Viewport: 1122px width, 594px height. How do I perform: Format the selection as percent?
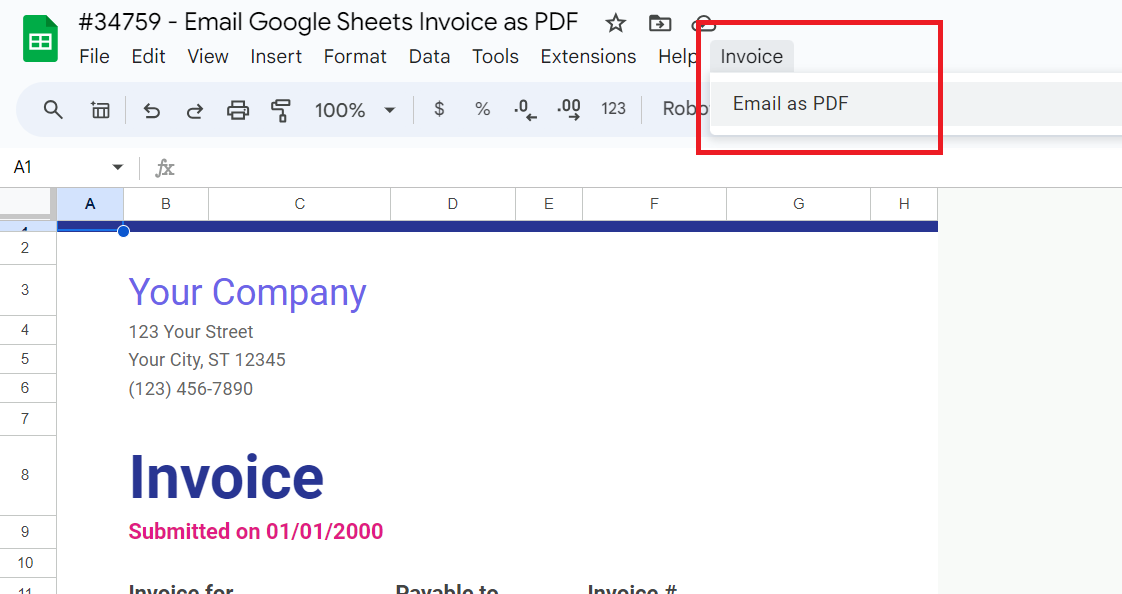pos(482,110)
